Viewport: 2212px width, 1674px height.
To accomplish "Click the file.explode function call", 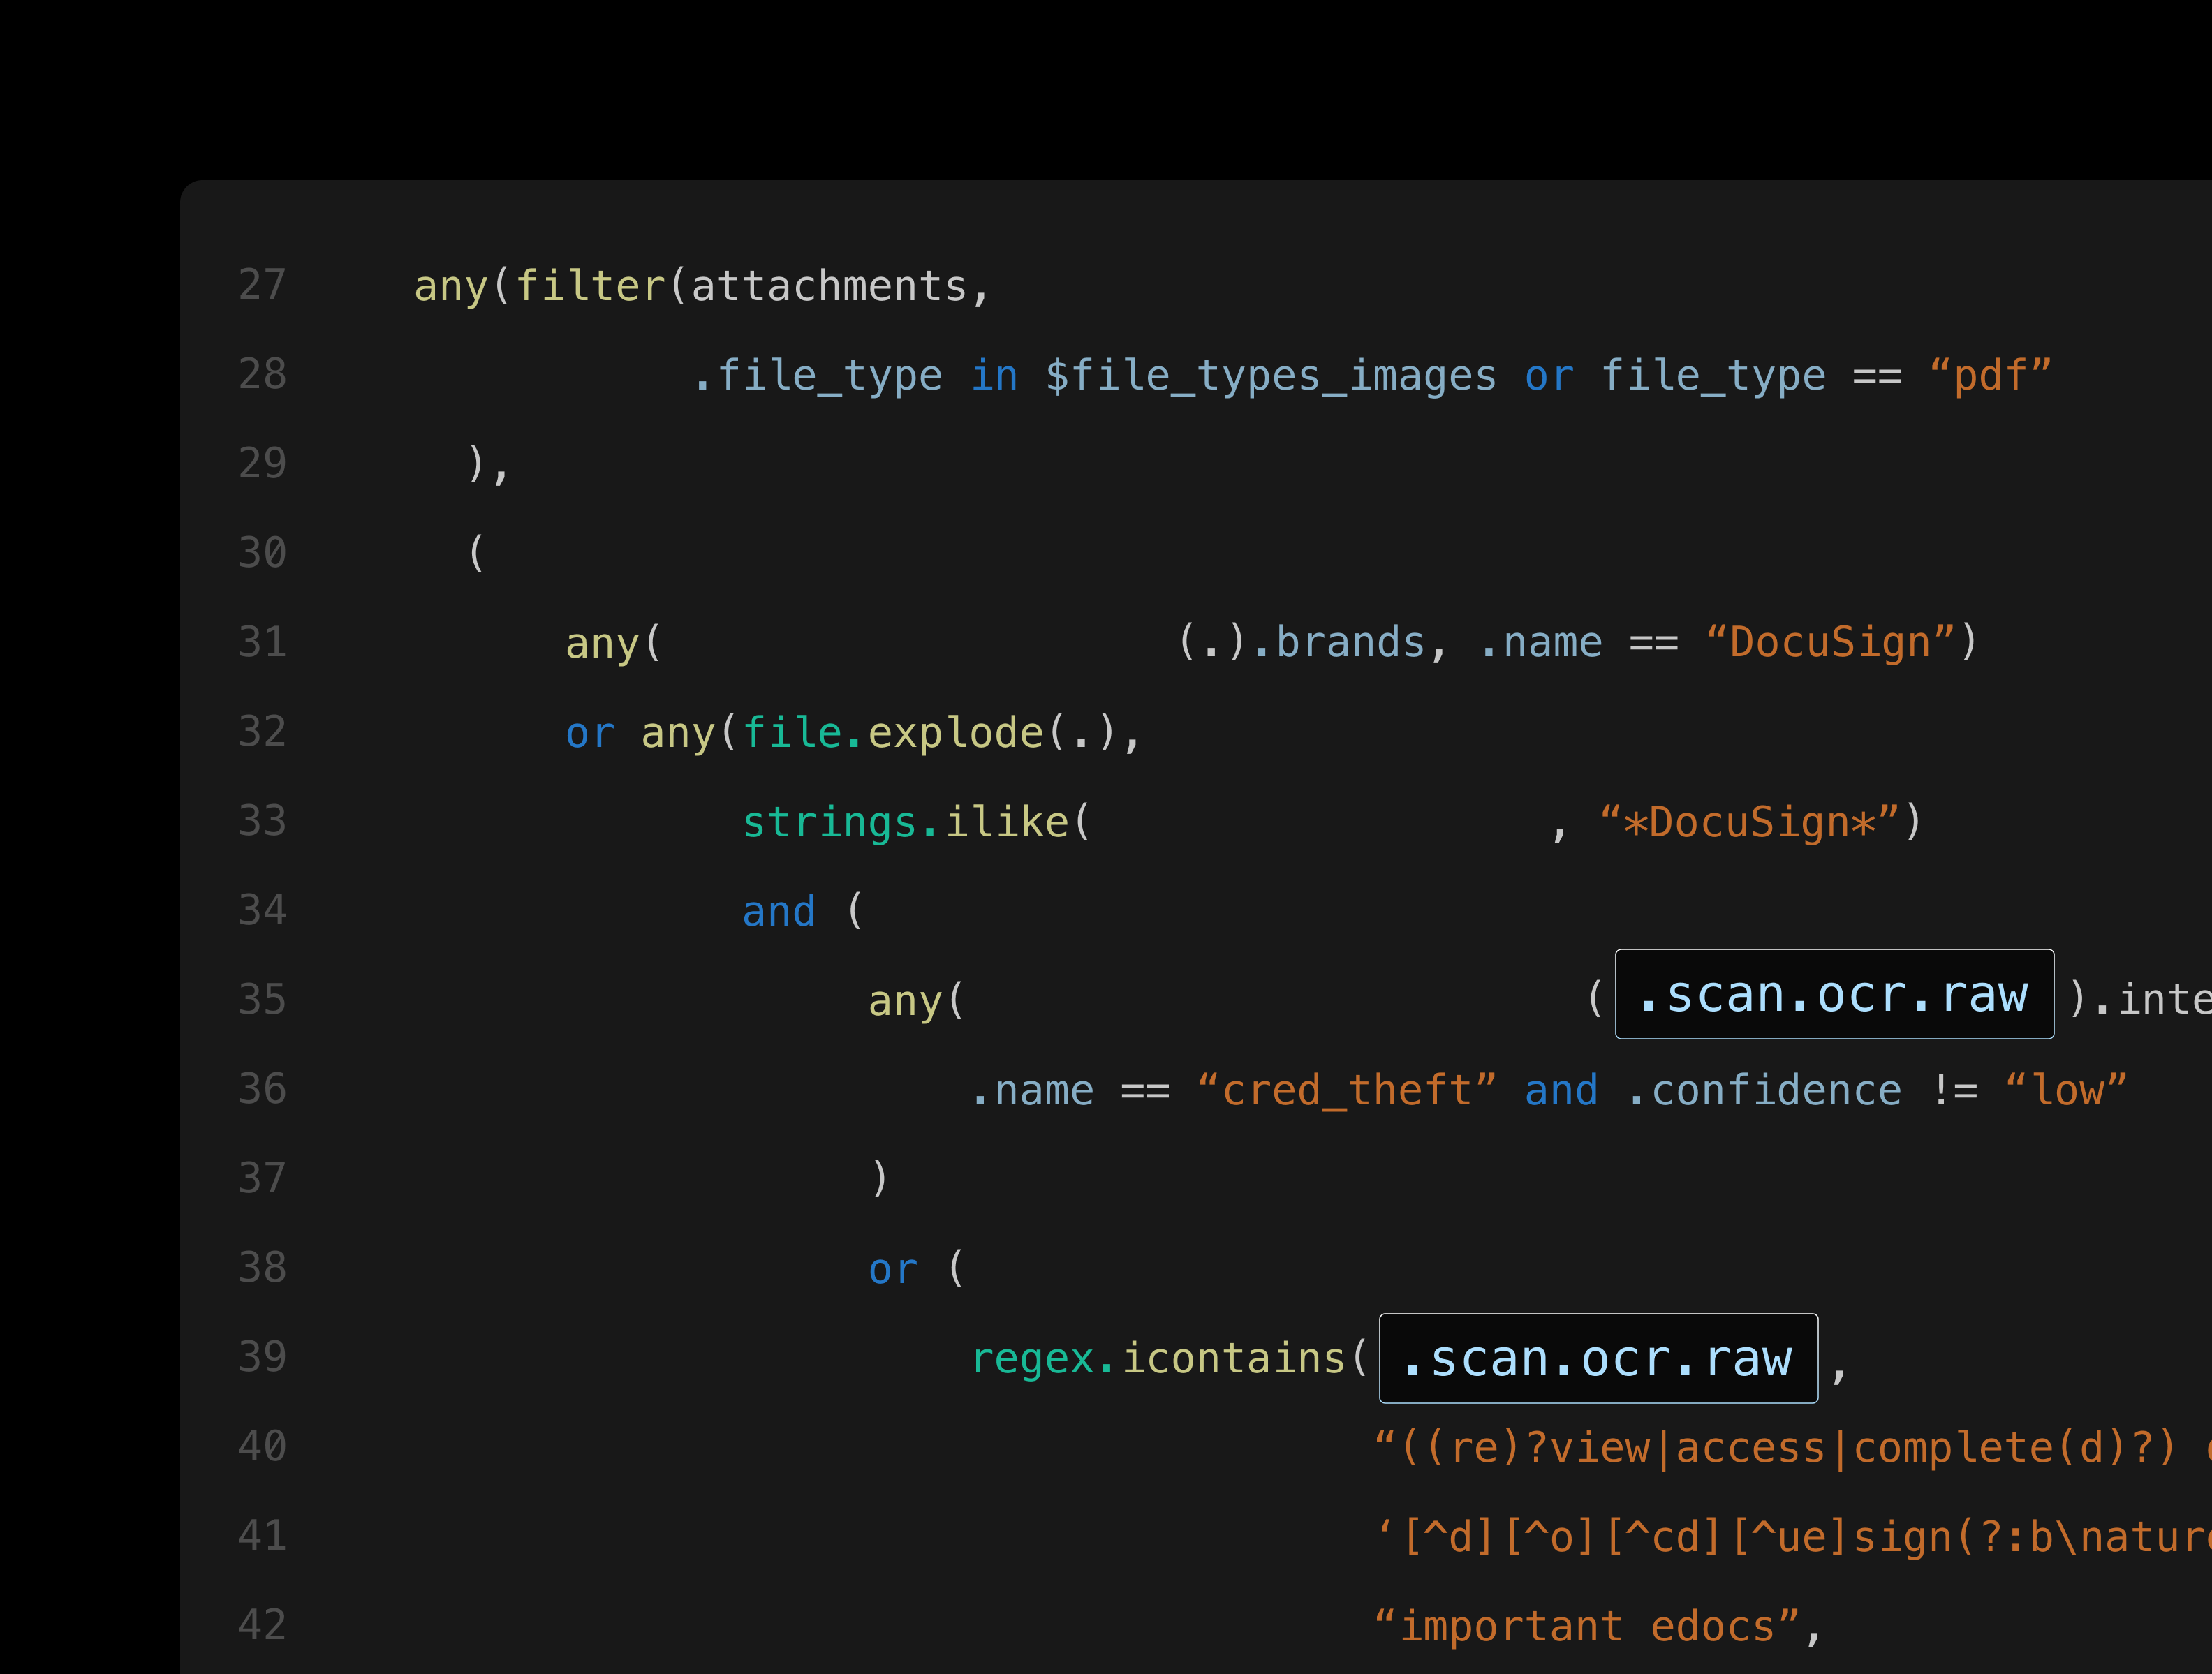I will pyautogui.click(x=892, y=733).
